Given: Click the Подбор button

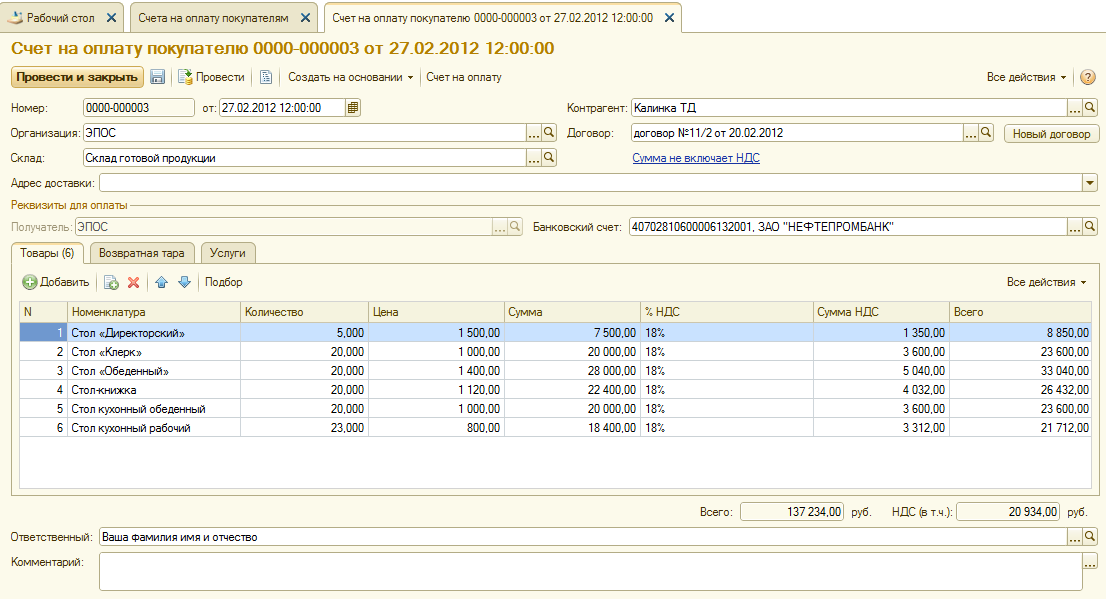Looking at the screenshot, I should pyautogui.click(x=224, y=282).
